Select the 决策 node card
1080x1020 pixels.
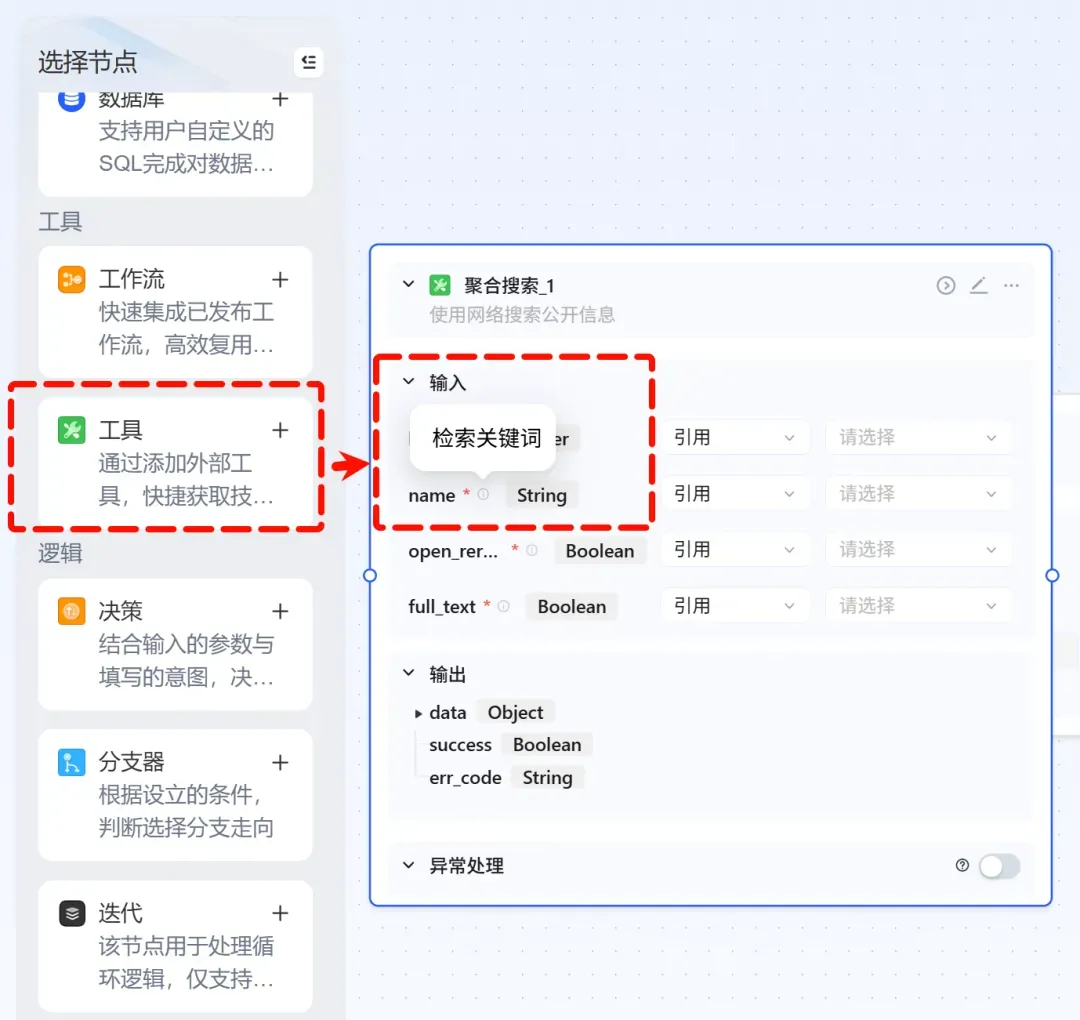(176, 644)
